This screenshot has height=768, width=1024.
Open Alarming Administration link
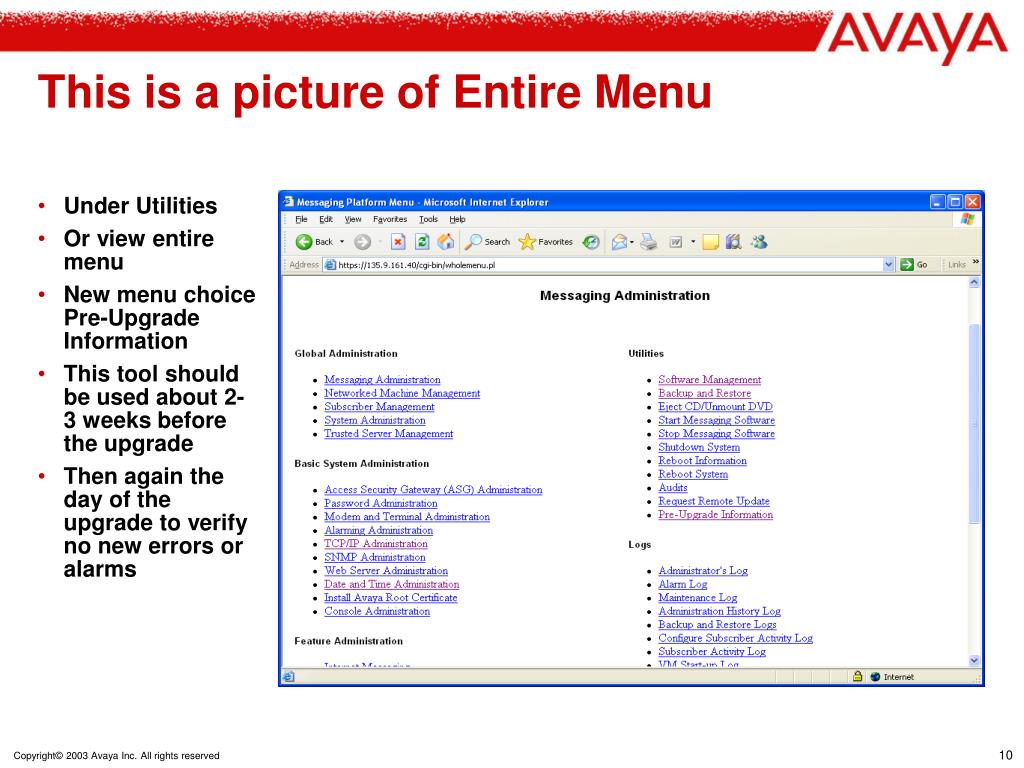[378, 530]
